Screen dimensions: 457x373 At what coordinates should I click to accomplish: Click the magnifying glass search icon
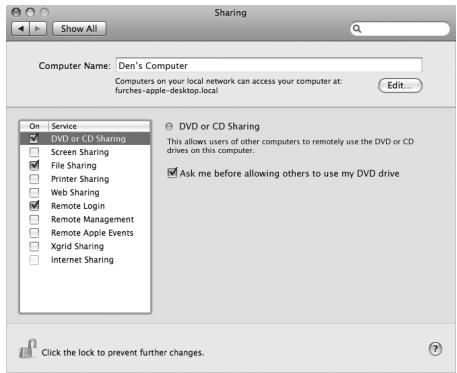tap(357, 29)
